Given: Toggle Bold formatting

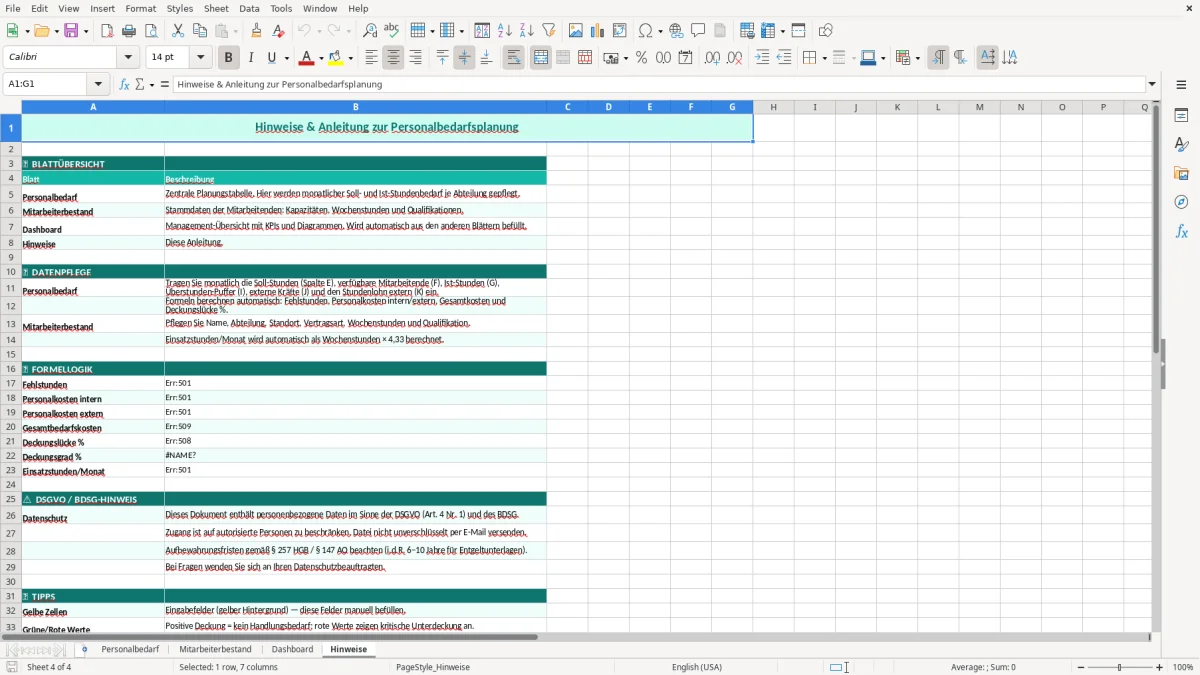Looking at the screenshot, I should click(228, 58).
